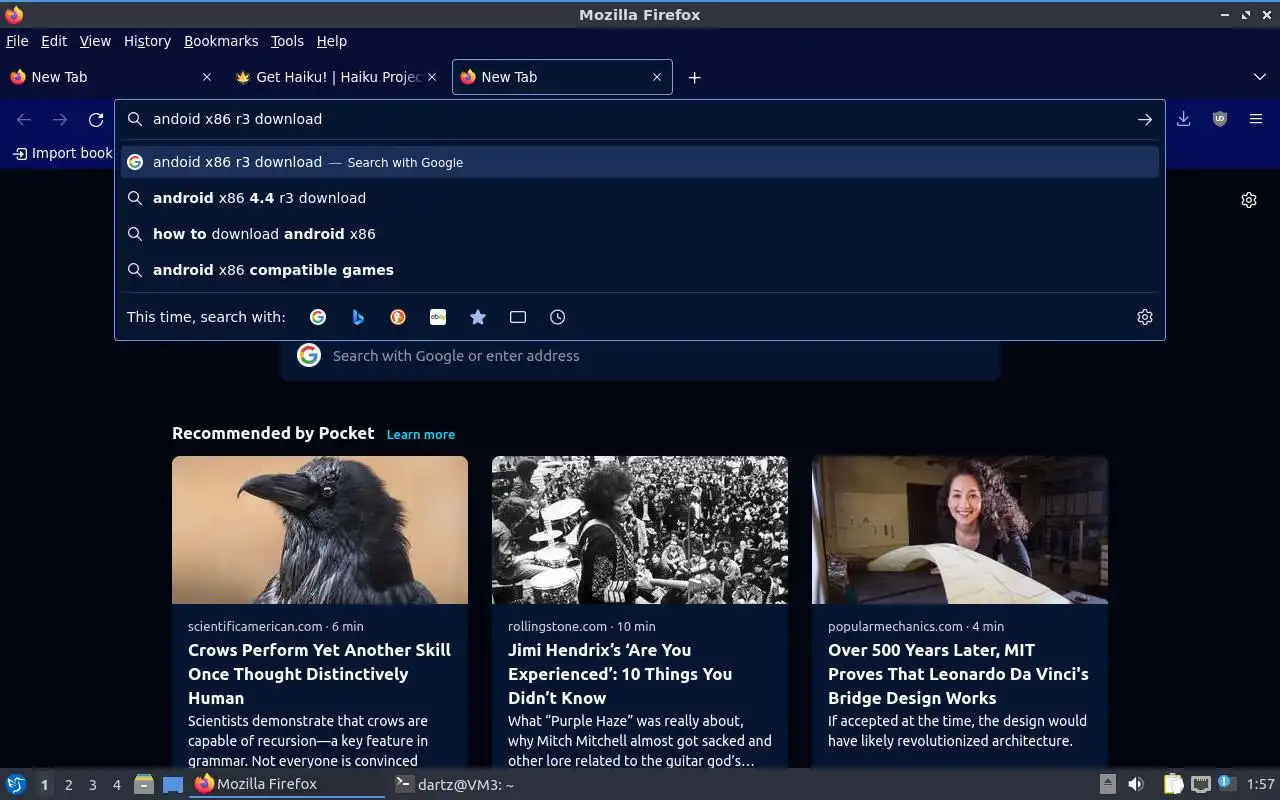Search this time with Bing icon
Viewport: 1280px width, 800px height.
(358, 317)
